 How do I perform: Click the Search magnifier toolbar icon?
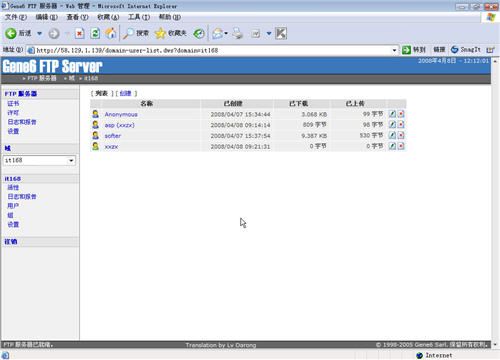click(x=128, y=33)
